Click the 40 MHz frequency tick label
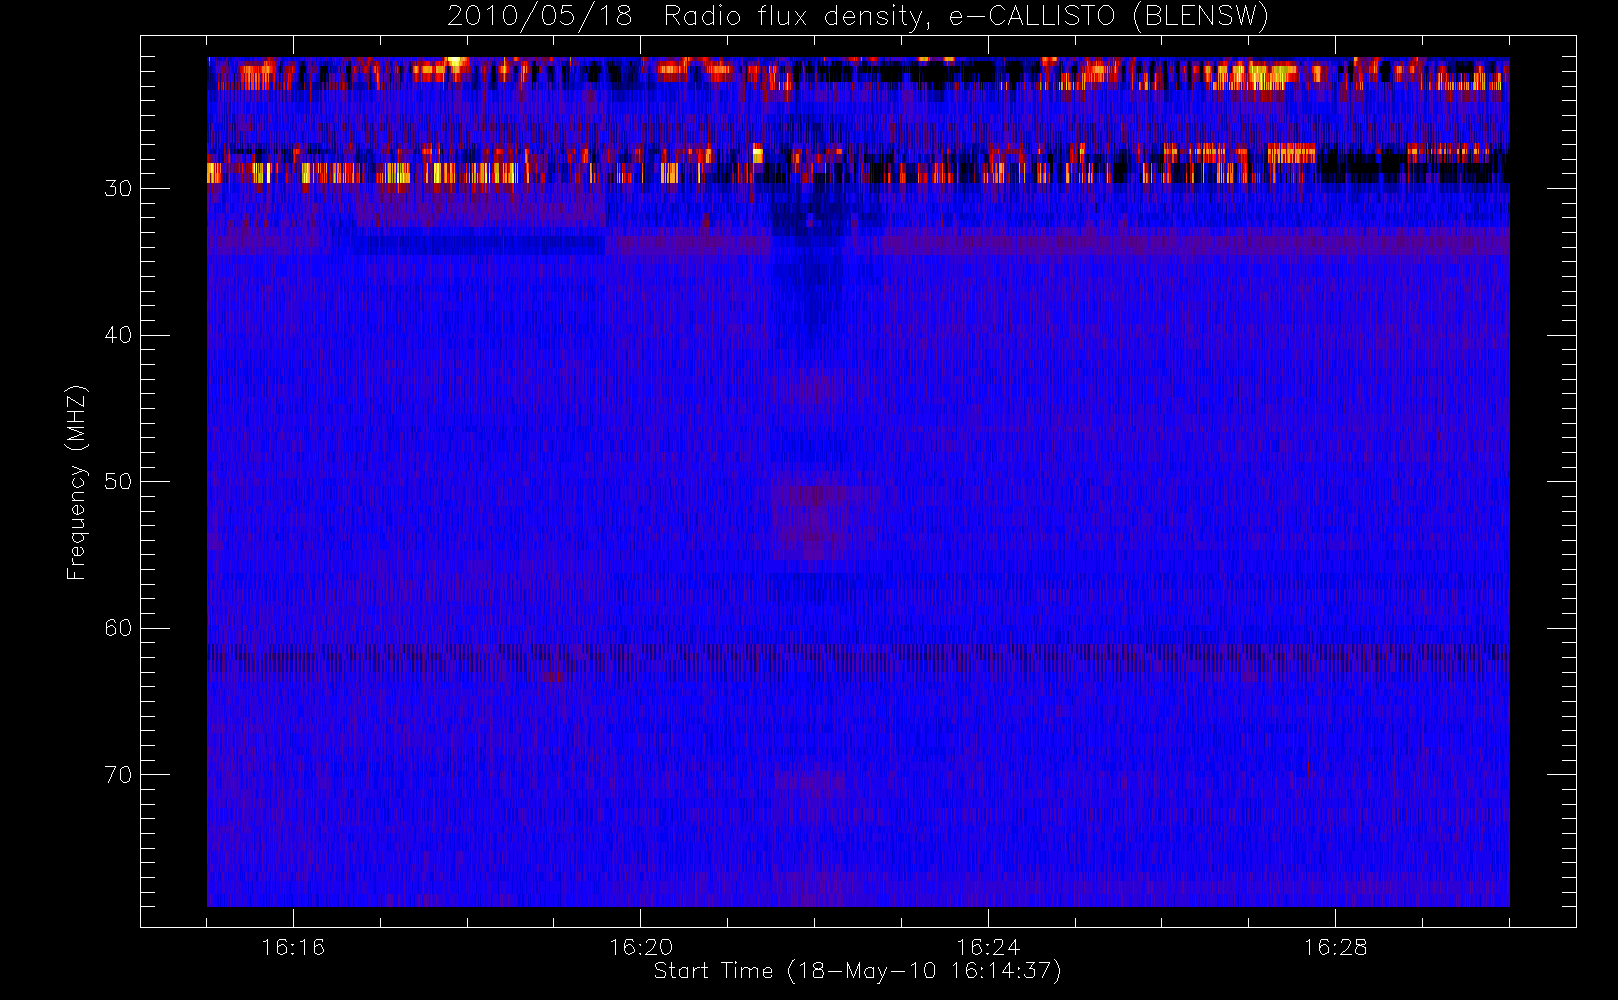This screenshot has width=1618, height=1000. click(x=118, y=335)
